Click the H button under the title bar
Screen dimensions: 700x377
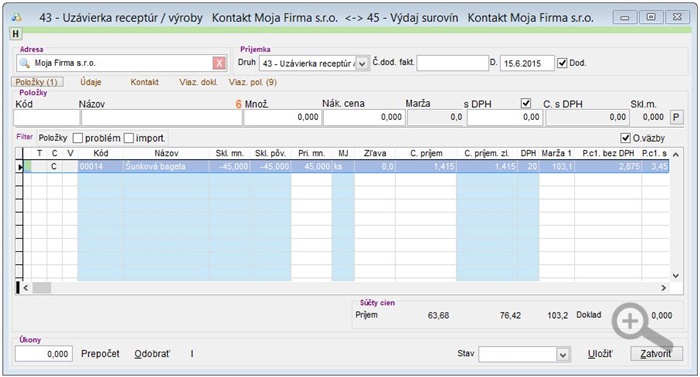click(16, 34)
